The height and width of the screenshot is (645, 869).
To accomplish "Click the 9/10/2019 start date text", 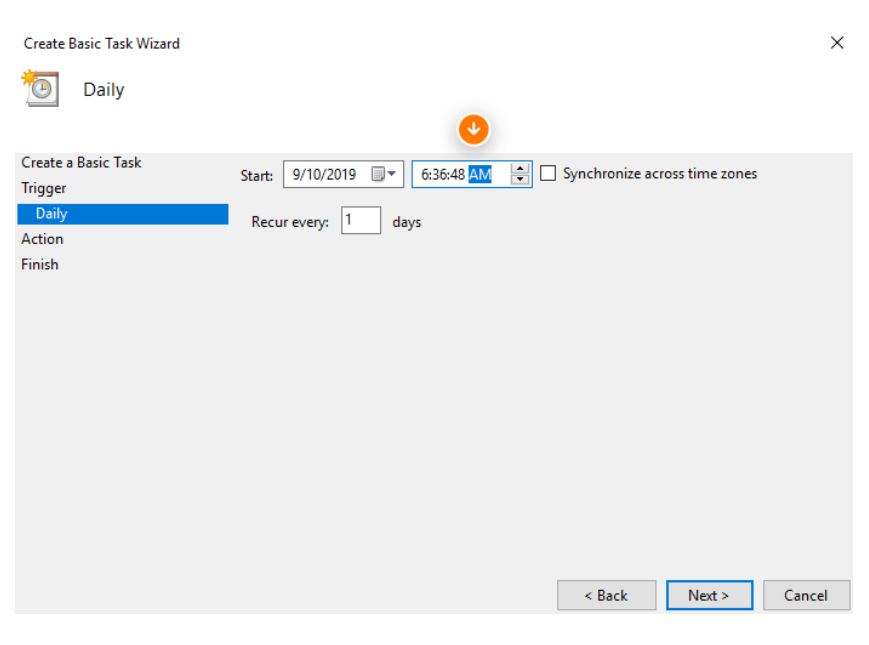I will click(x=325, y=174).
